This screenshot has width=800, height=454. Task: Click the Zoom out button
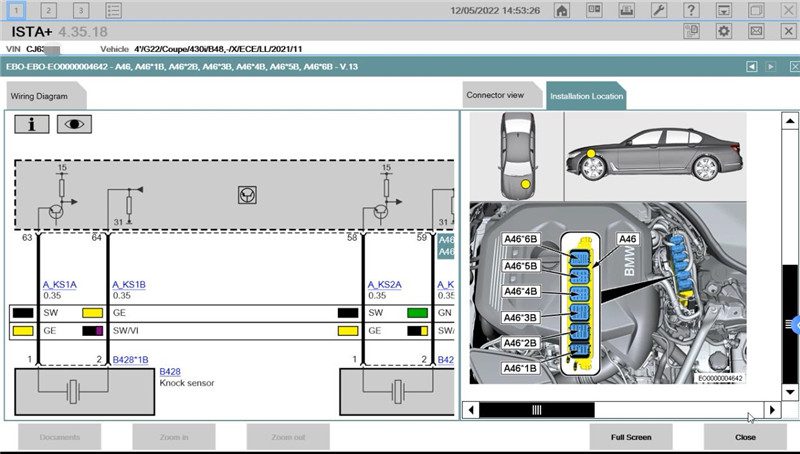(288, 437)
